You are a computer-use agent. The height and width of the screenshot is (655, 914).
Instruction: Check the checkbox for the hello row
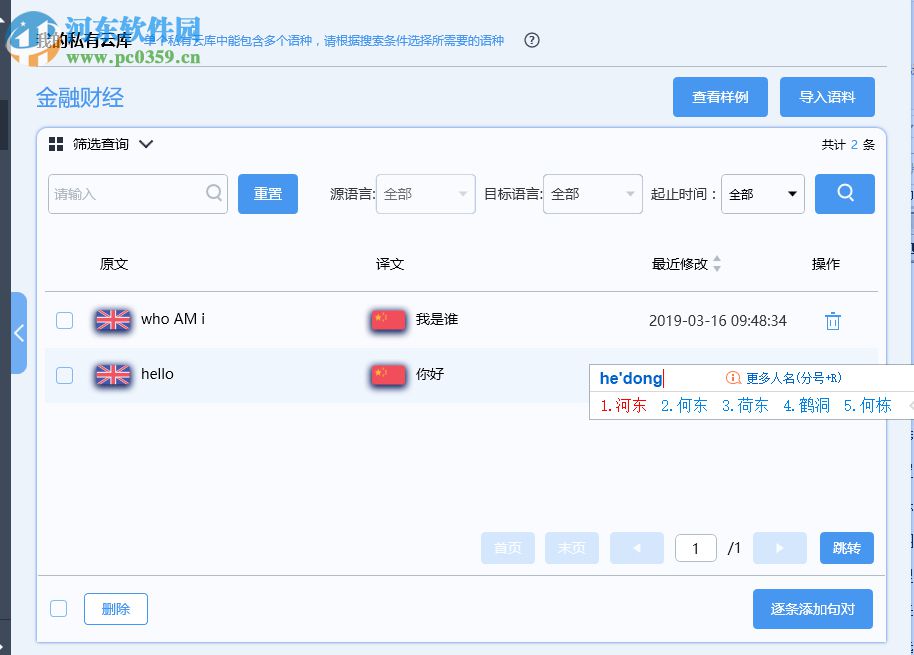64,374
